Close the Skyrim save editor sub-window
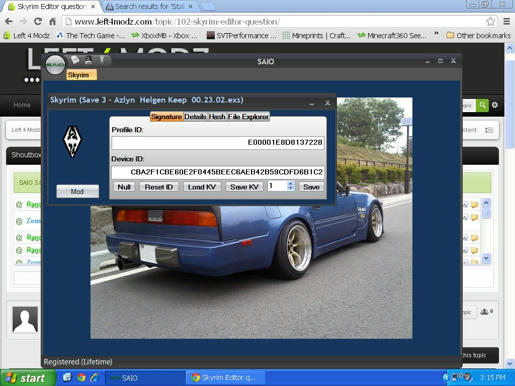The image size is (515, 386). (327, 103)
